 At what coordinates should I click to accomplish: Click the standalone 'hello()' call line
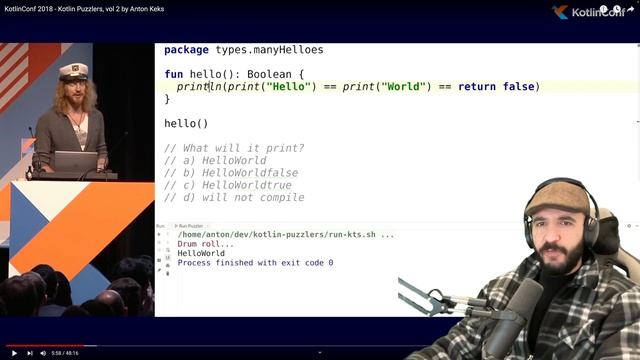pos(186,123)
